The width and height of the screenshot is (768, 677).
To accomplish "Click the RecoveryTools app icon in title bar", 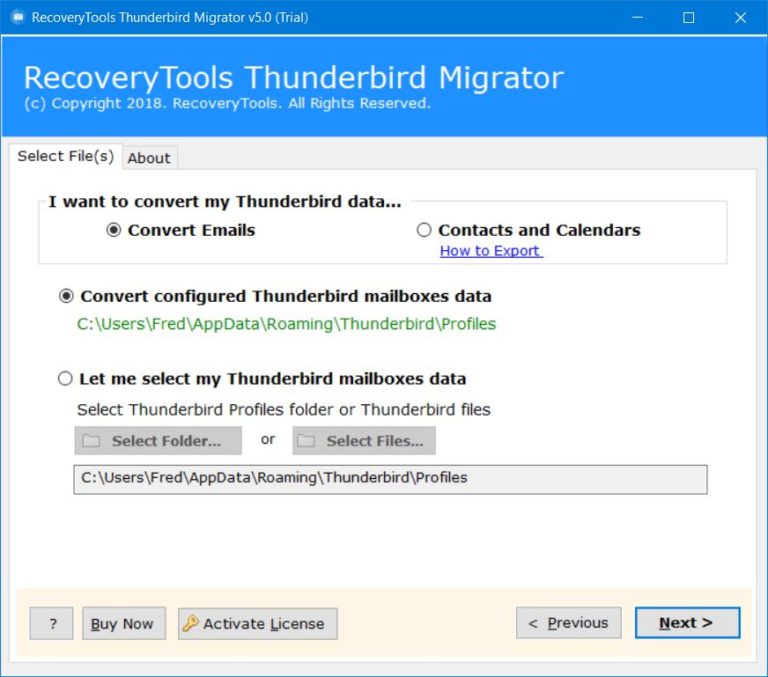I will (x=18, y=18).
